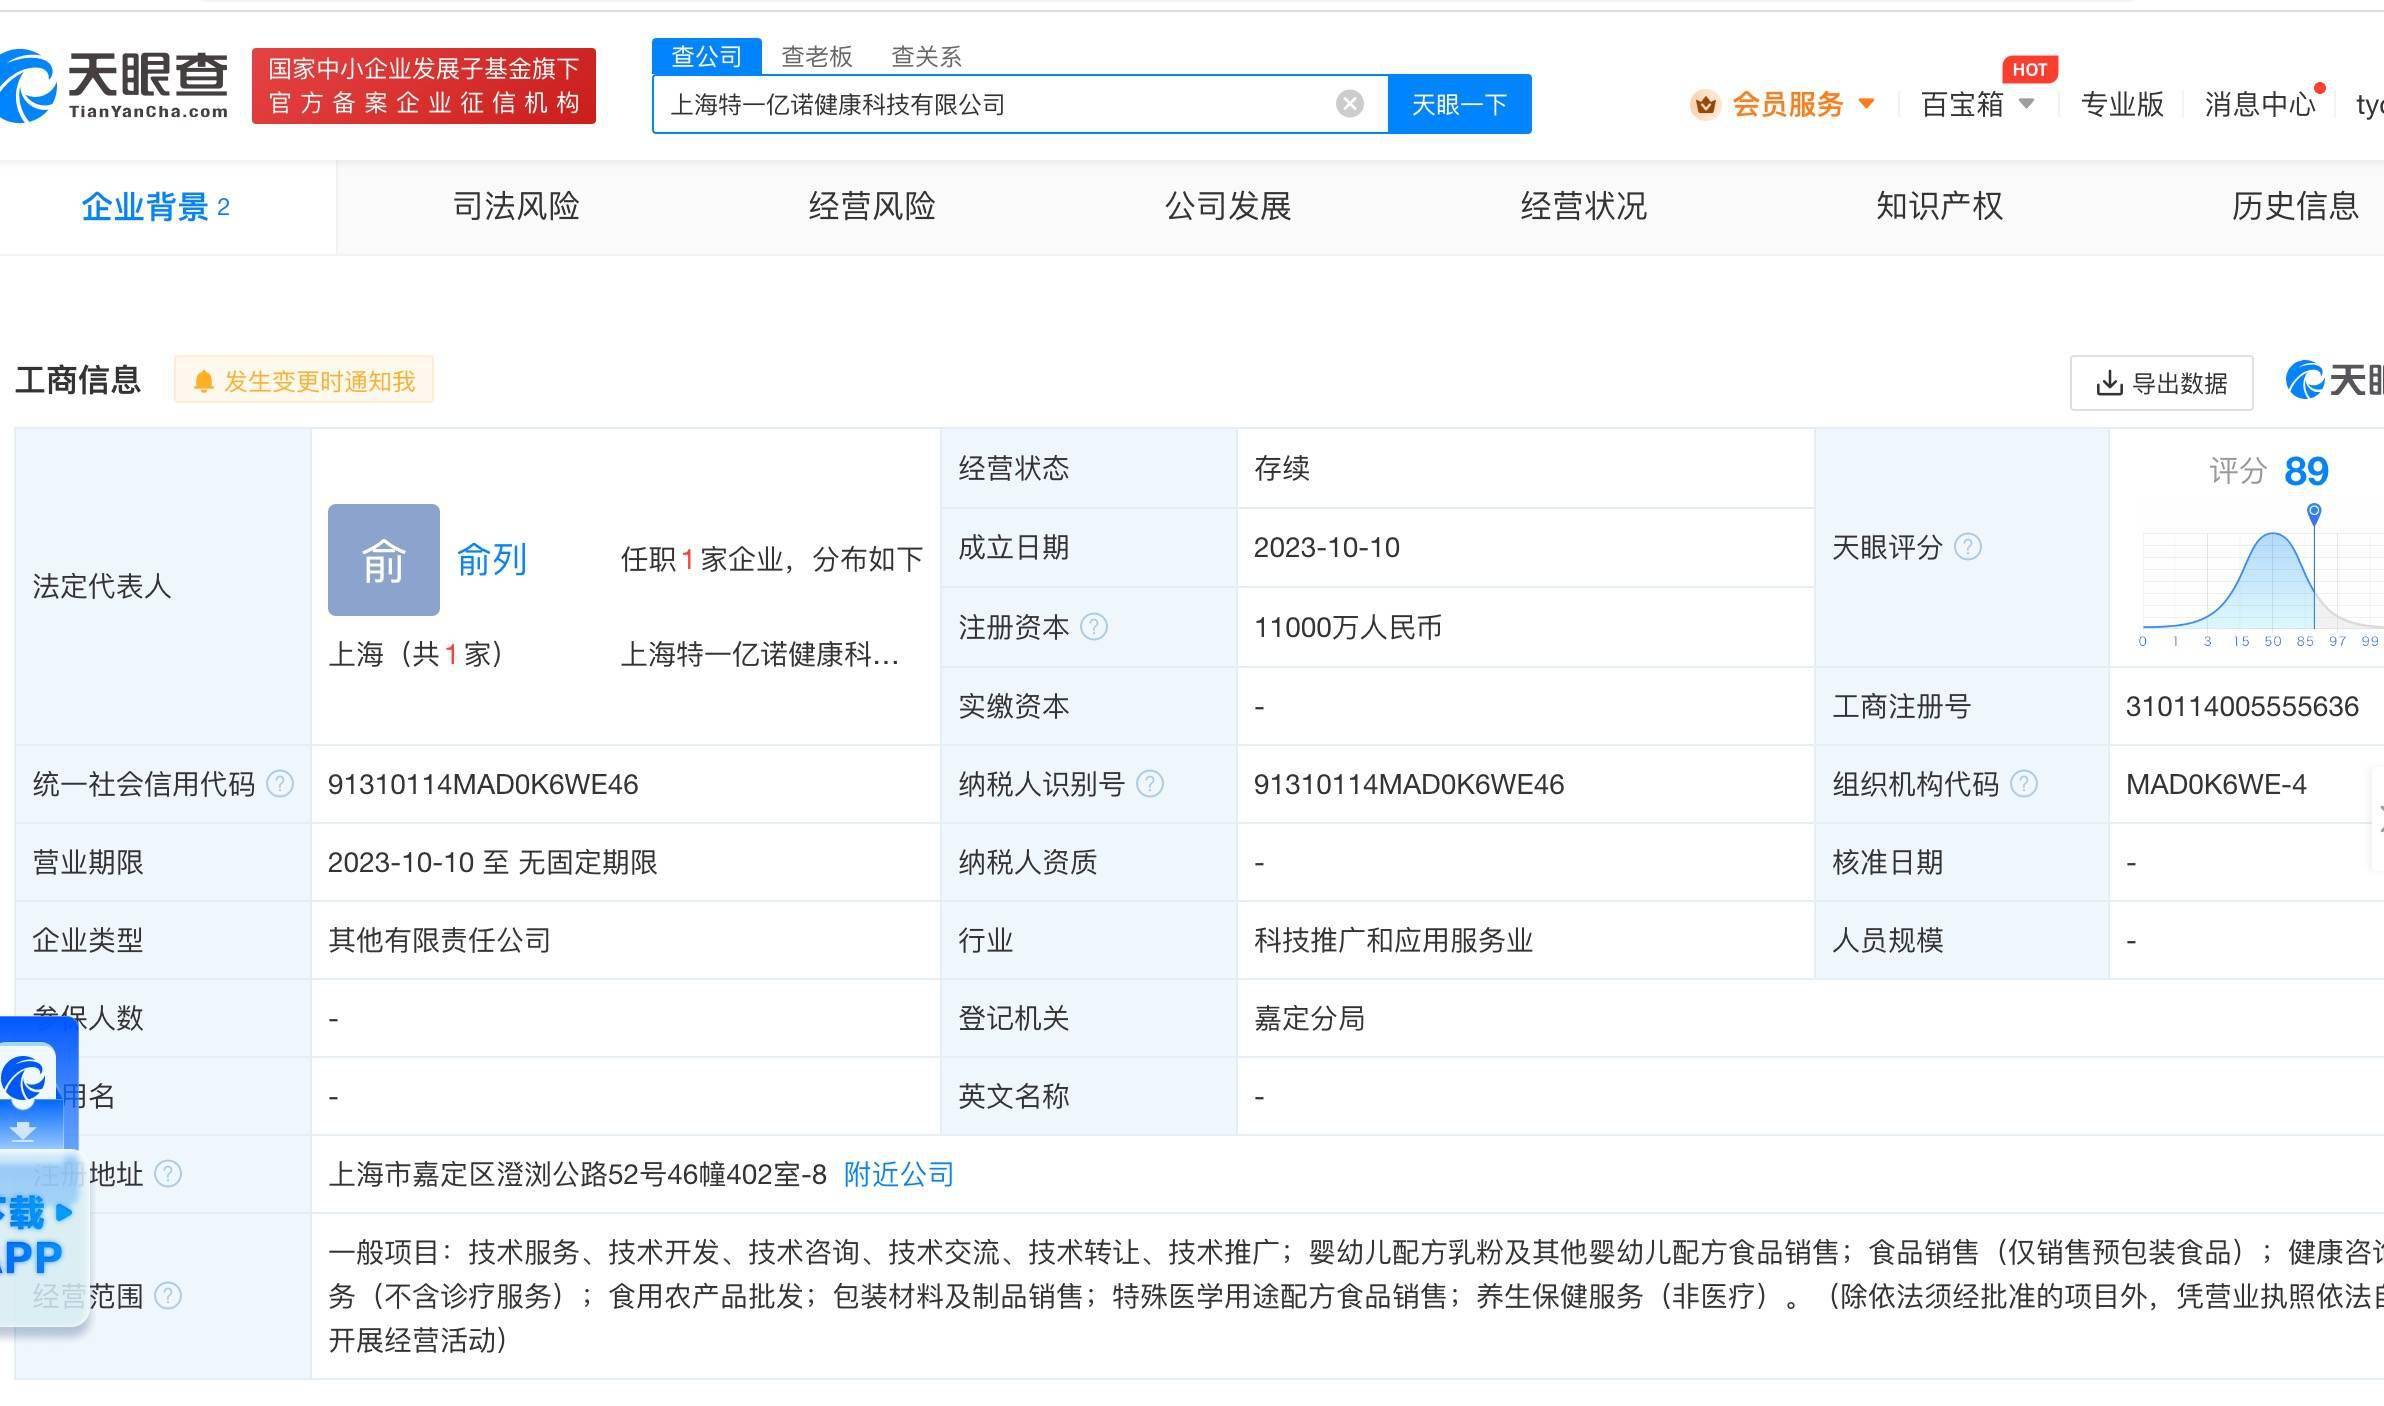Screen dimensions: 2384x1406
Task: Open the 知识产权 tab
Action: [1939, 206]
